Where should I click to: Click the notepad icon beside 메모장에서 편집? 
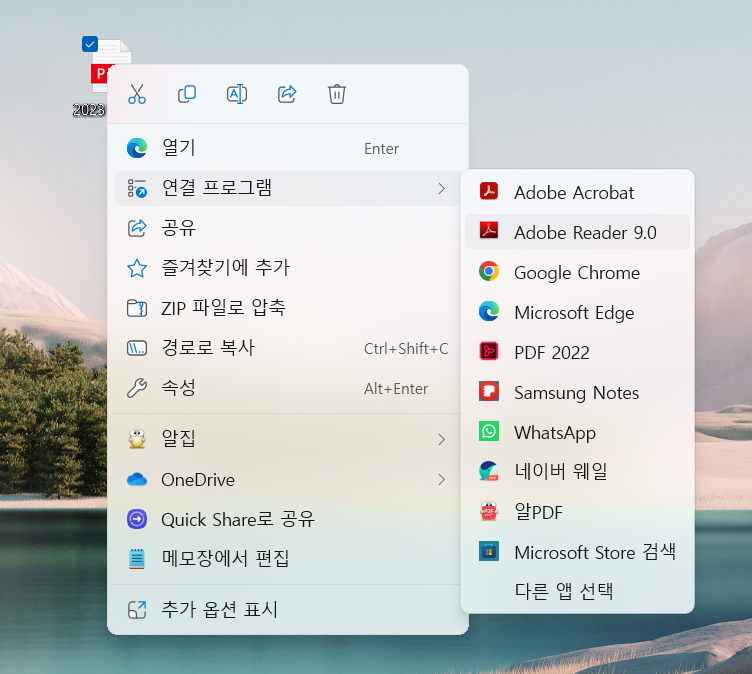137,558
